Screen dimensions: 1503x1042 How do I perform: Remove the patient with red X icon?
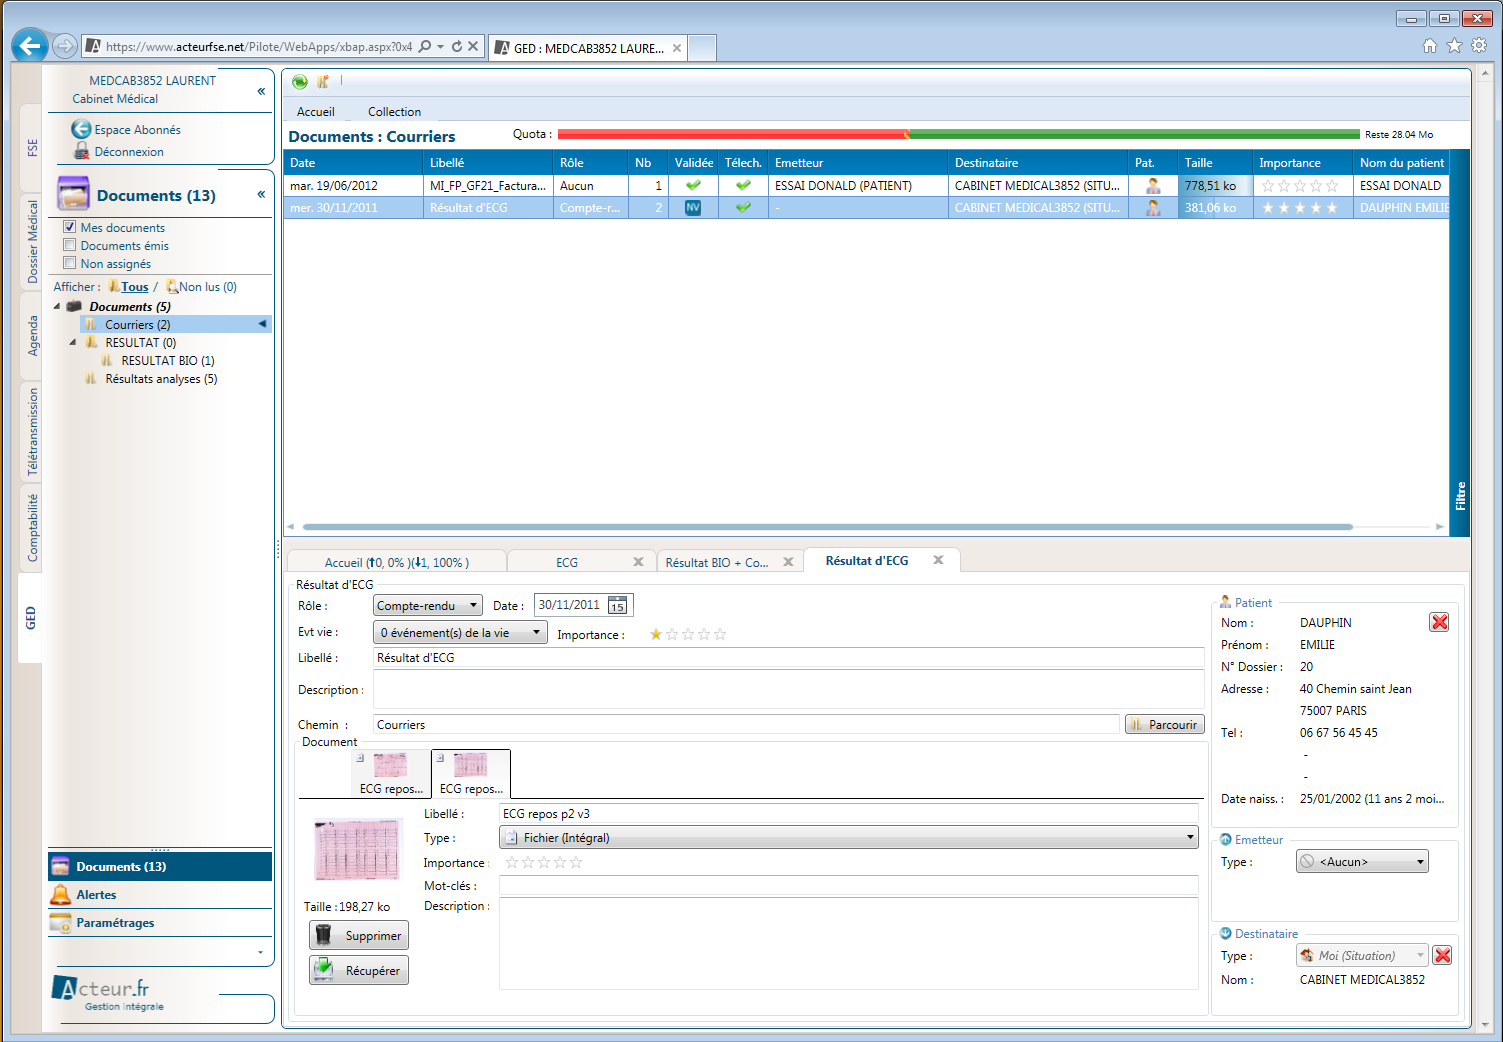click(1439, 622)
